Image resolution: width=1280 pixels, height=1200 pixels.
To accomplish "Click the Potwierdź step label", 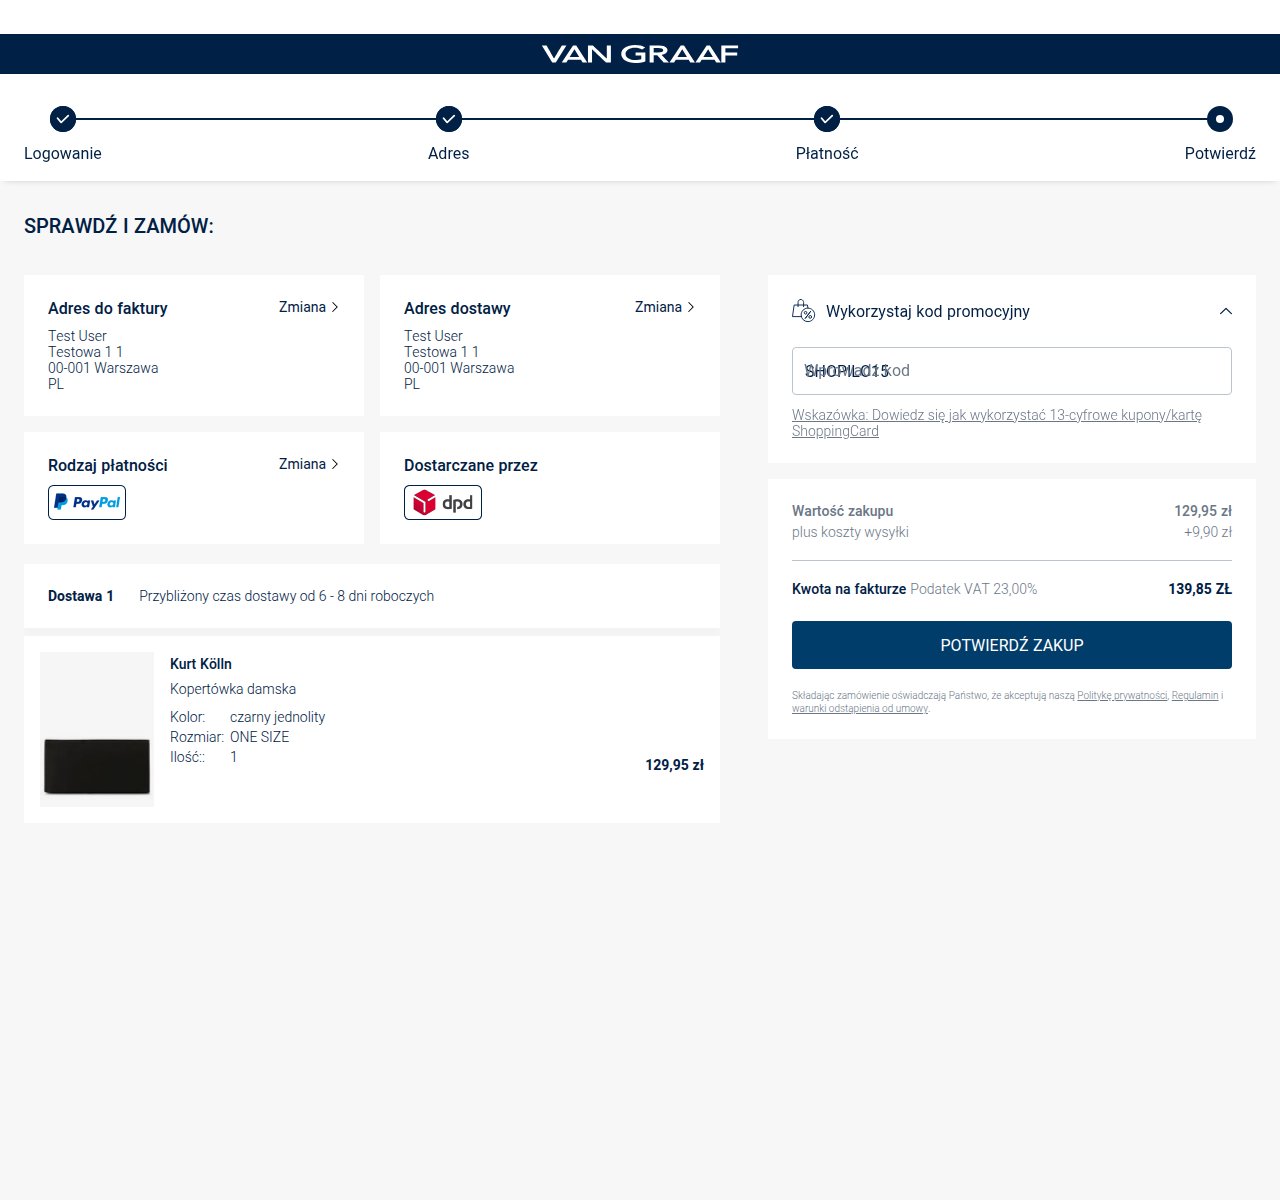I will (x=1220, y=153).
